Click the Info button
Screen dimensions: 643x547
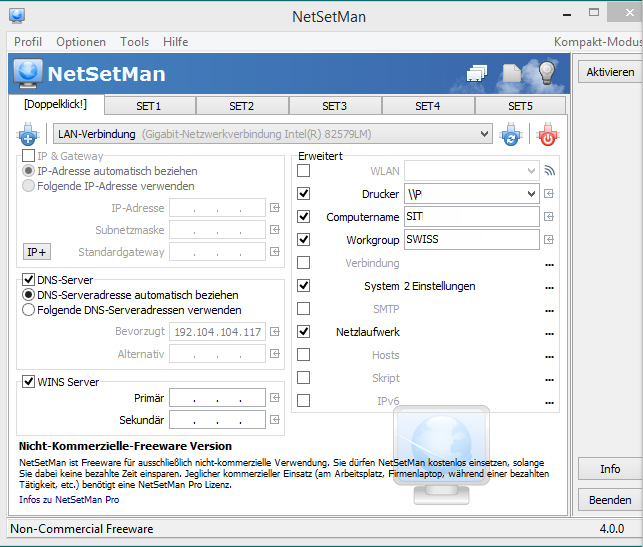pyautogui.click(x=610, y=469)
